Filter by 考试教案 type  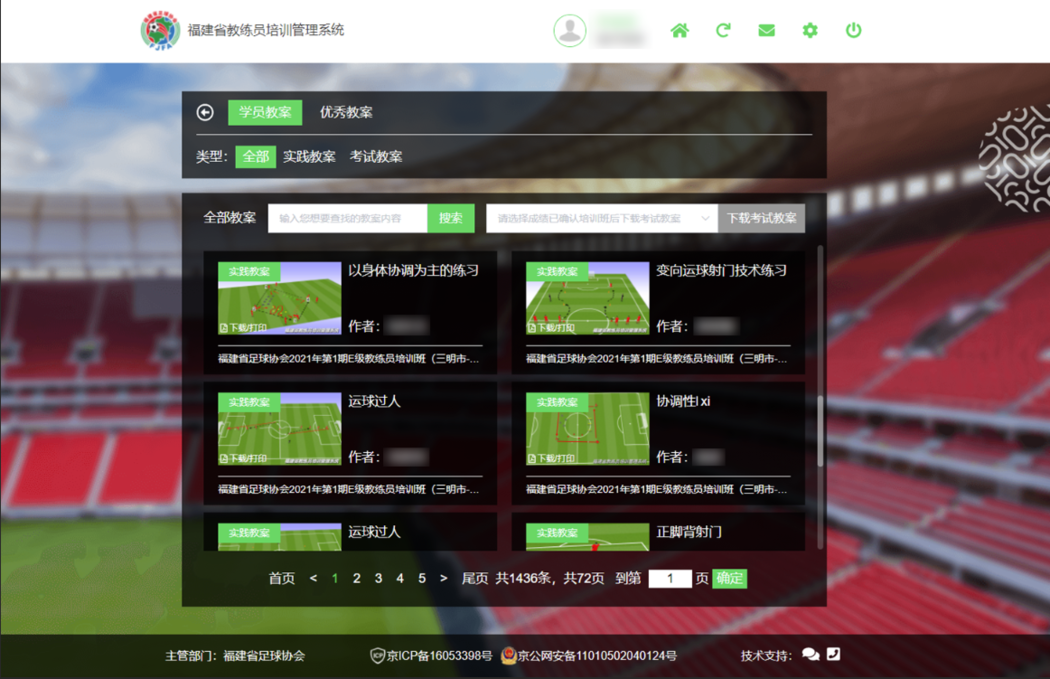[376, 157]
